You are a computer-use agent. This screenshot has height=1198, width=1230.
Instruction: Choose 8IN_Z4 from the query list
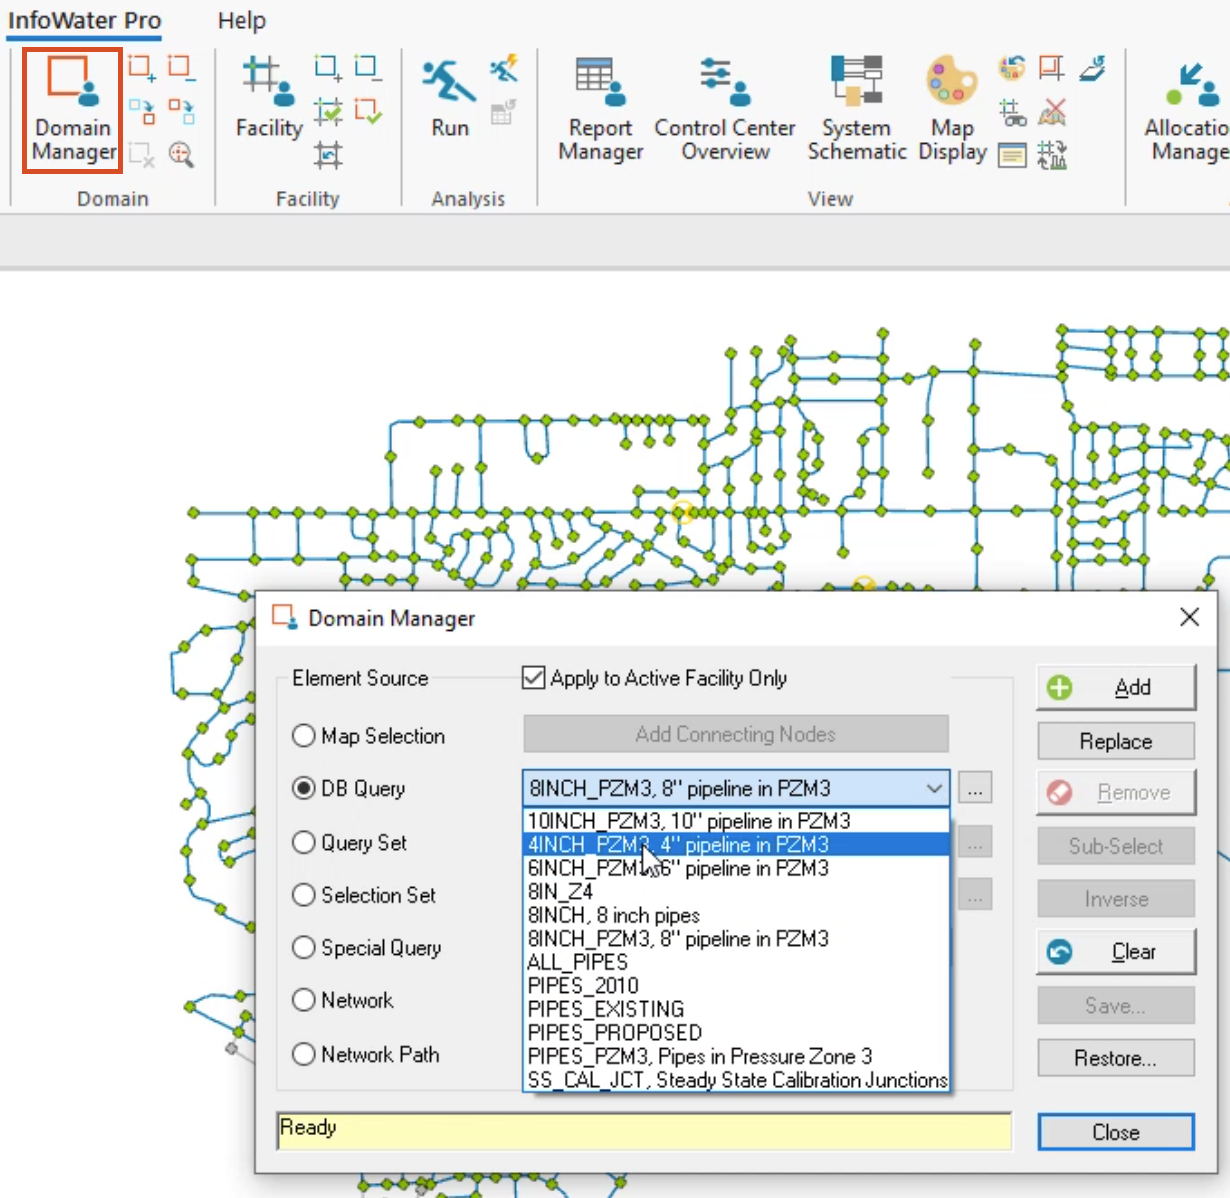[x=736, y=891]
